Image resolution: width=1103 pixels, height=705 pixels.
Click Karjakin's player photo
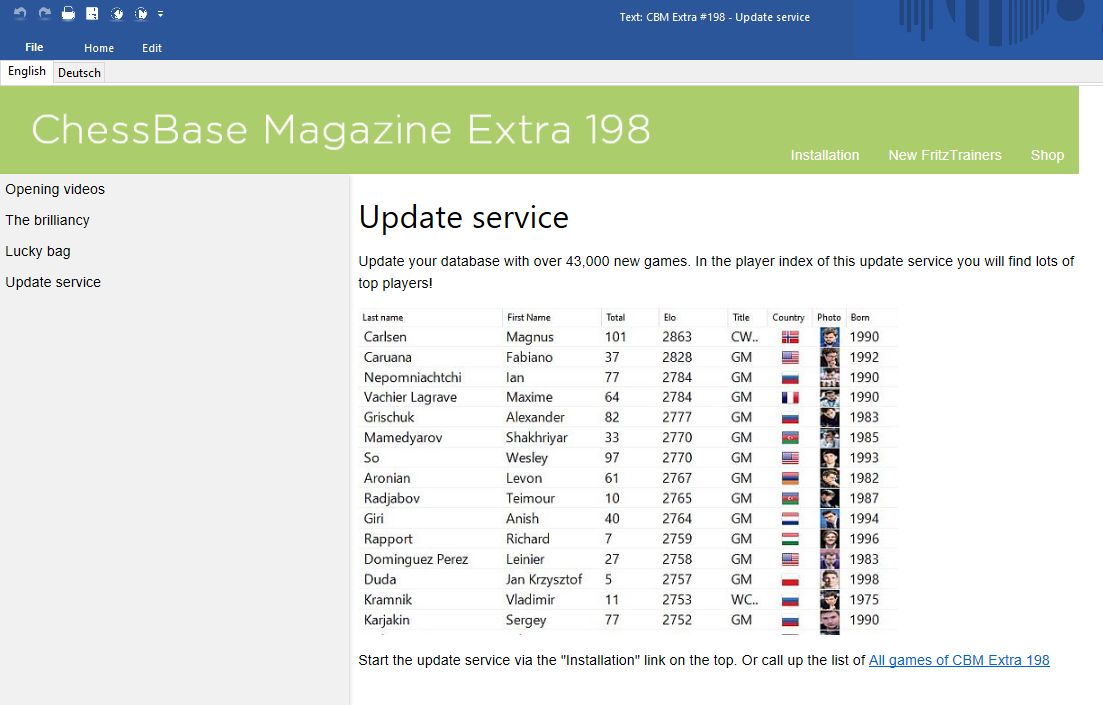[x=829, y=621]
